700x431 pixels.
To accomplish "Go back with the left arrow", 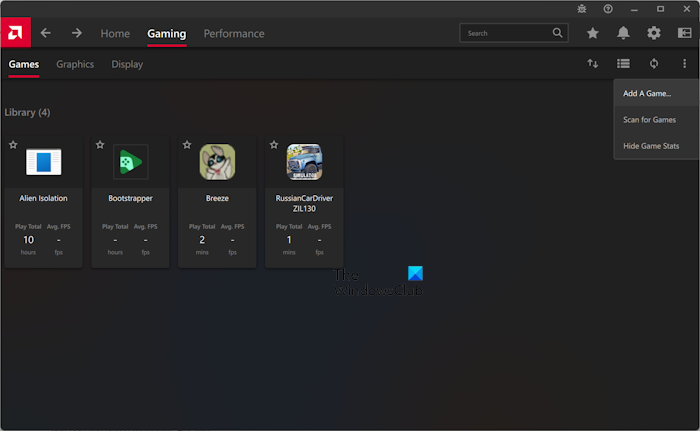I will click(46, 33).
